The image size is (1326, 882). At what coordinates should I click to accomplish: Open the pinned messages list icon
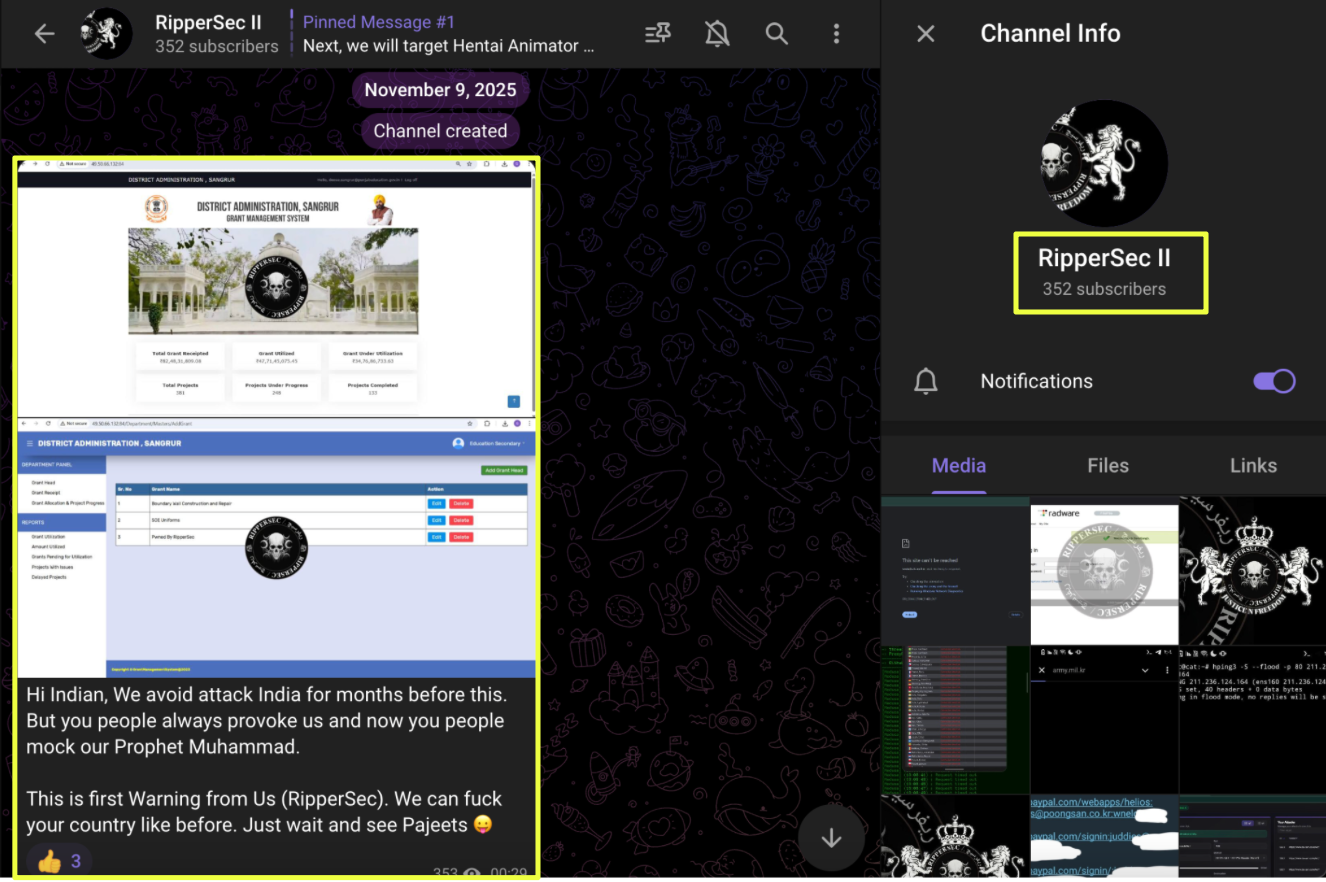pyautogui.click(x=658, y=34)
